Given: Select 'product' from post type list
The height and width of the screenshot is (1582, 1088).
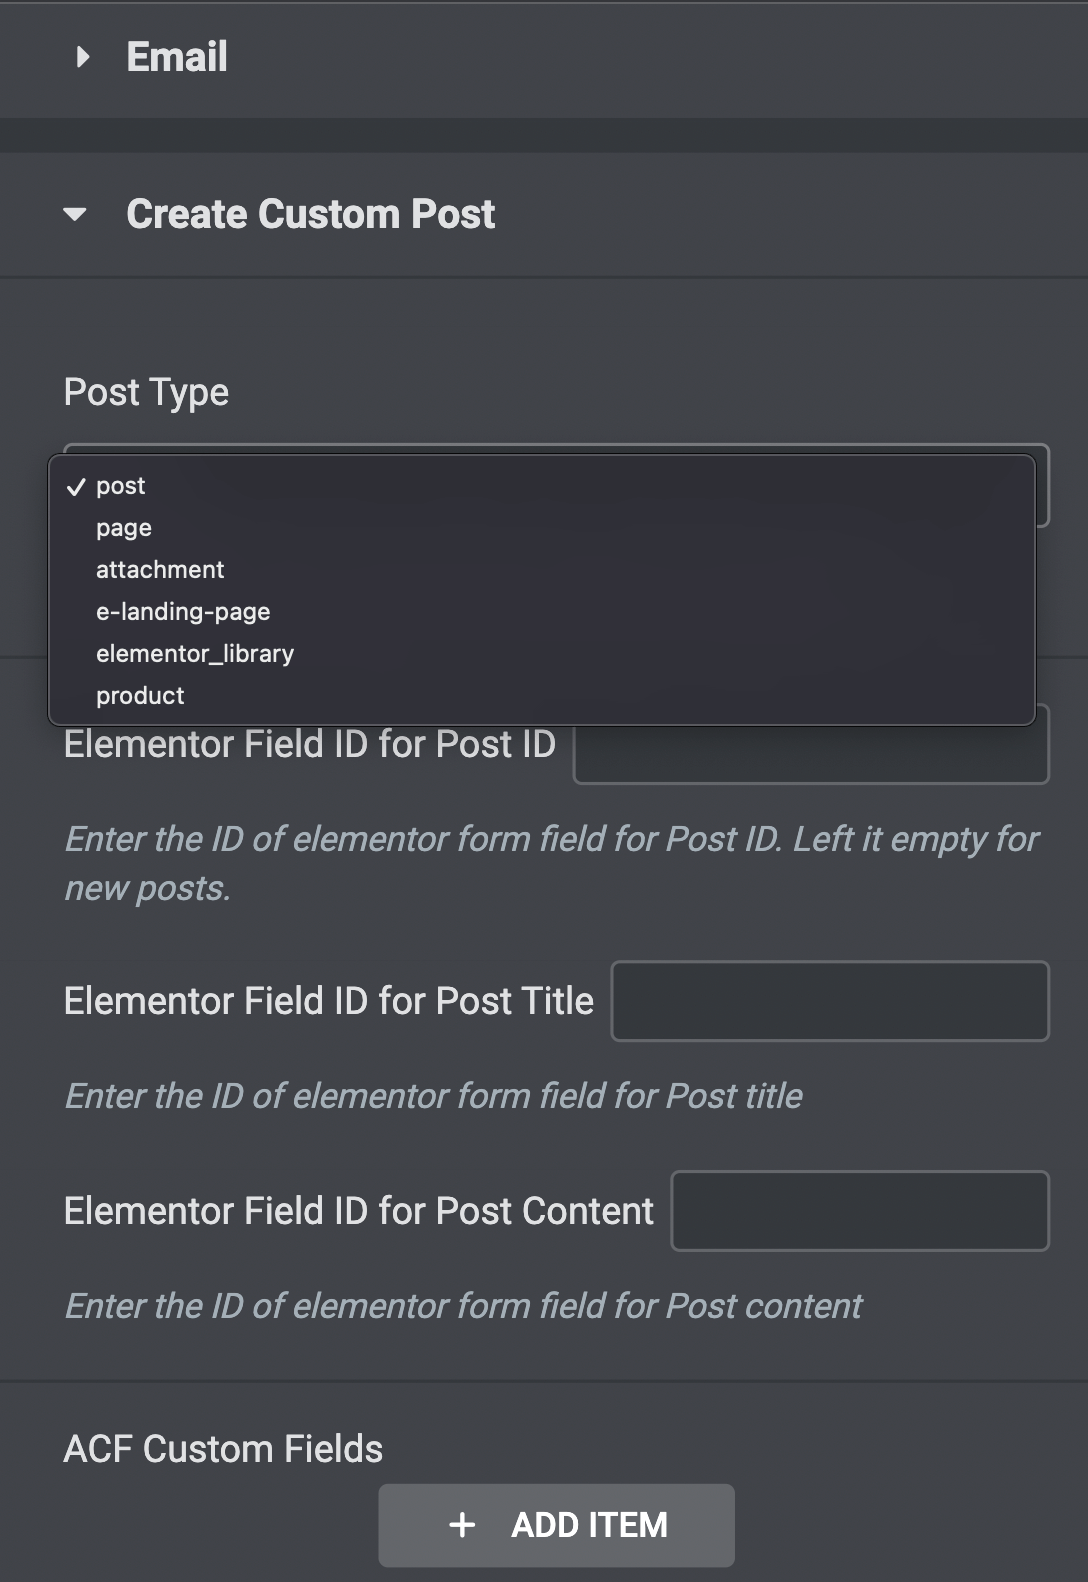Looking at the screenshot, I should [140, 696].
